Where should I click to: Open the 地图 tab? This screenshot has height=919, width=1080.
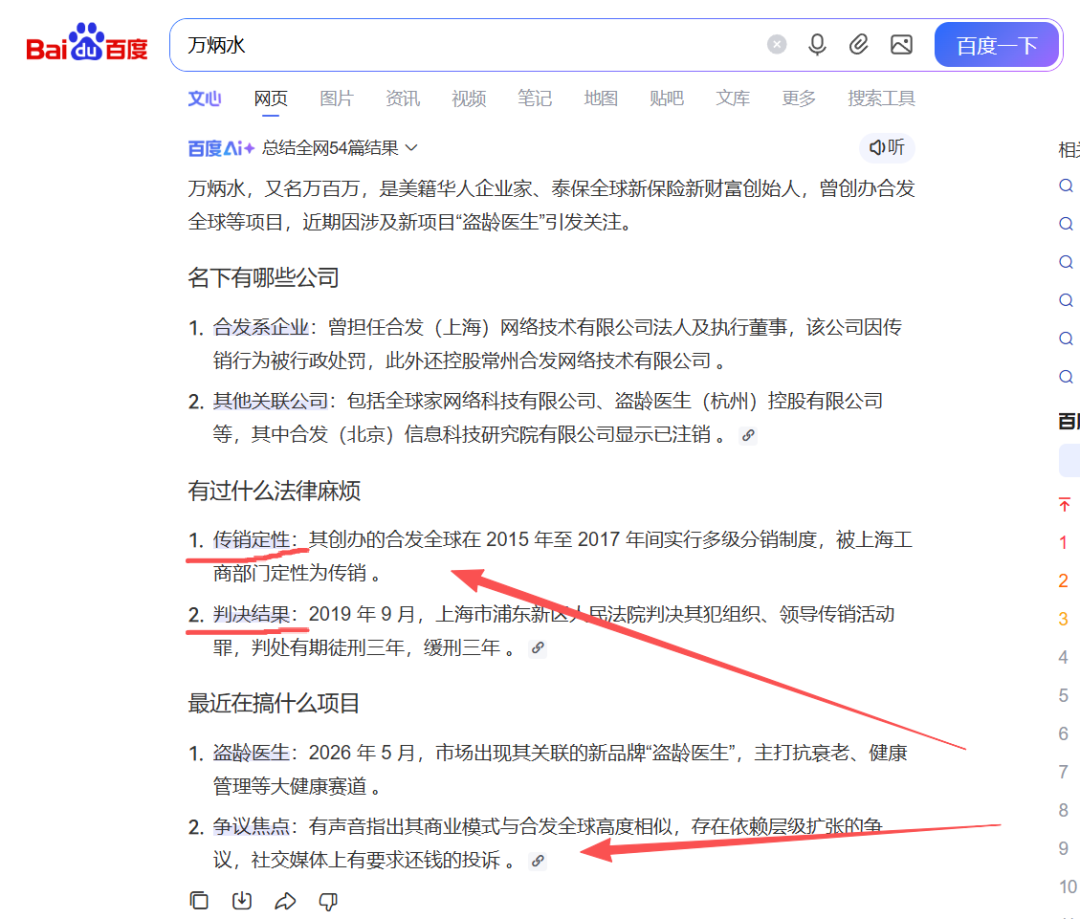pyautogui.click(x=601, y=99)
